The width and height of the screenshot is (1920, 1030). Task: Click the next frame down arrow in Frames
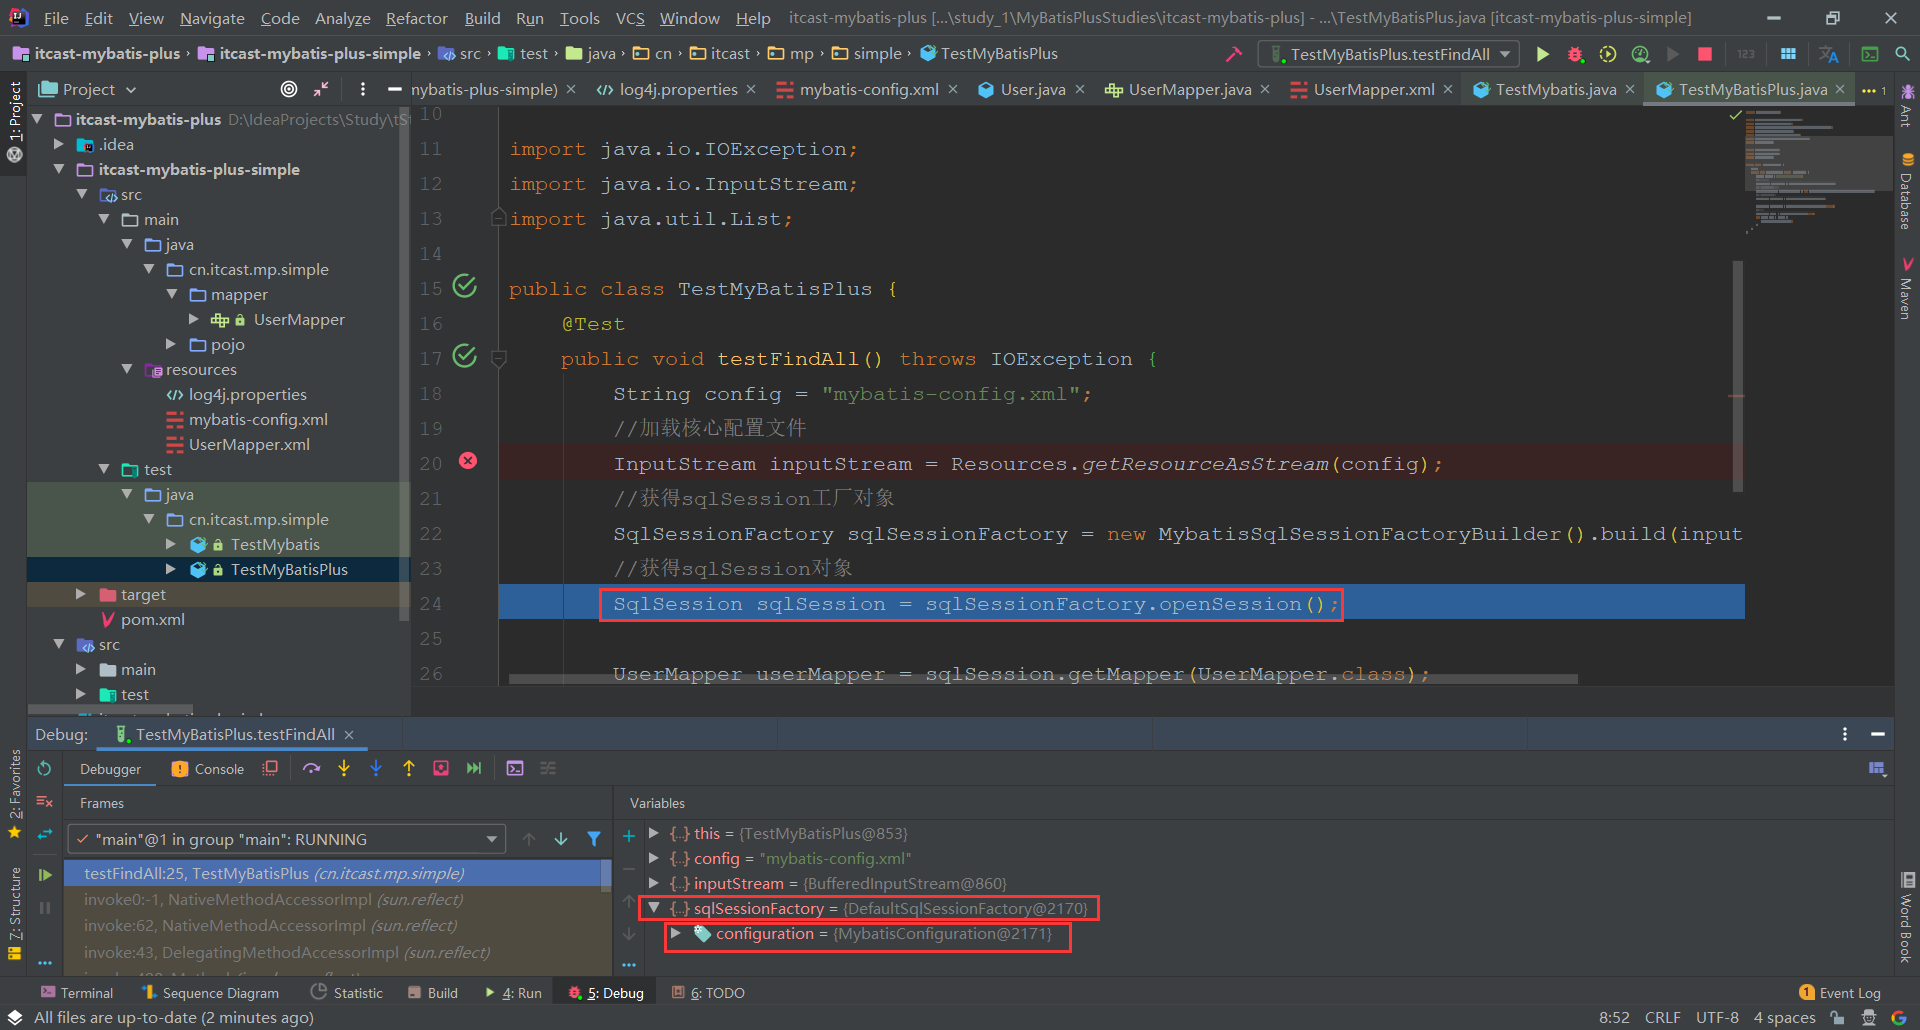point(561,839)
